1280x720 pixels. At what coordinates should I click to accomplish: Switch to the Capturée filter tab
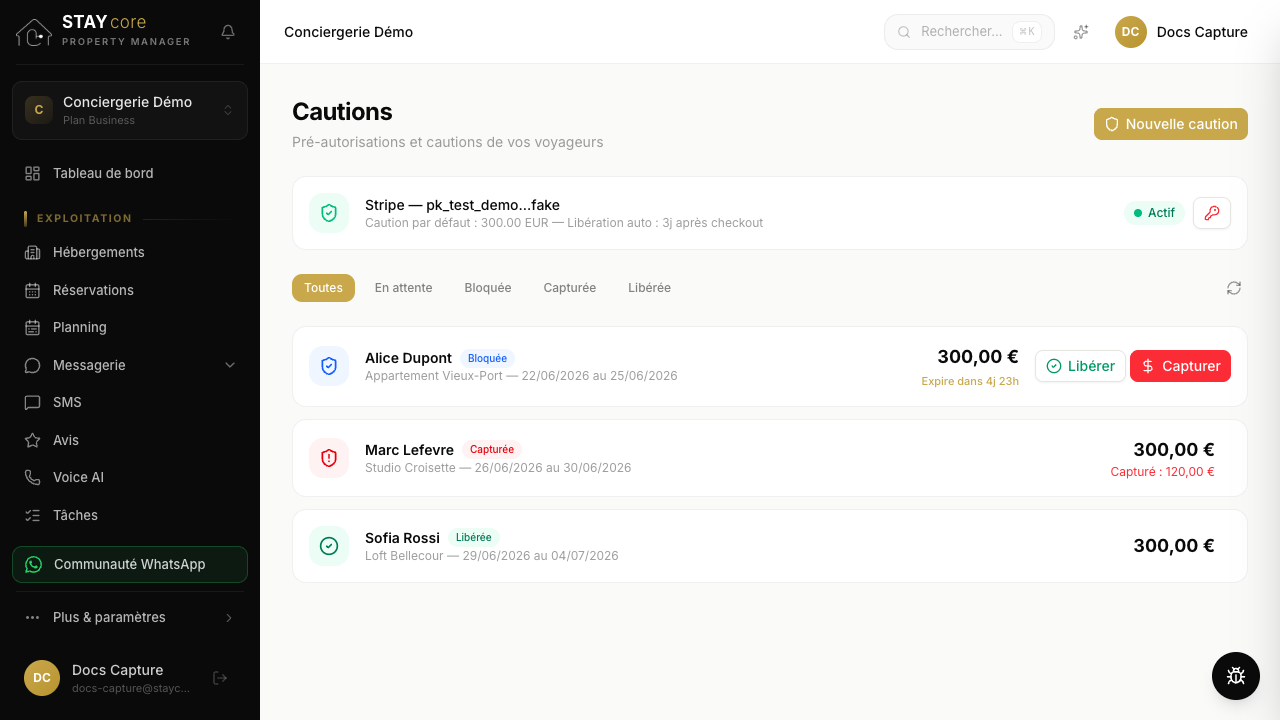pos(570,288)
